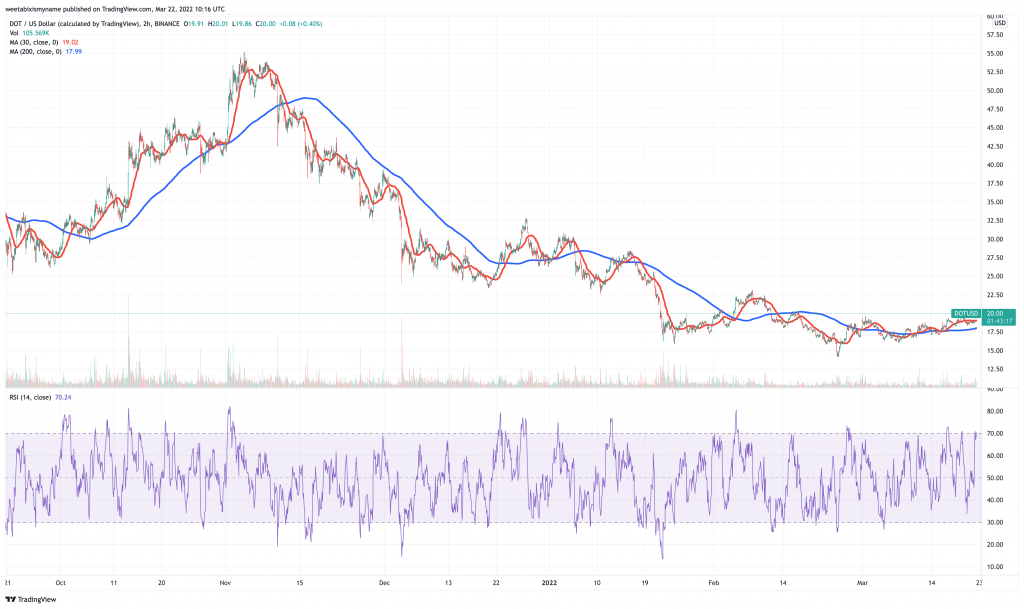
Task: Click the 22 date label on time axis
Action: point(496,582)
